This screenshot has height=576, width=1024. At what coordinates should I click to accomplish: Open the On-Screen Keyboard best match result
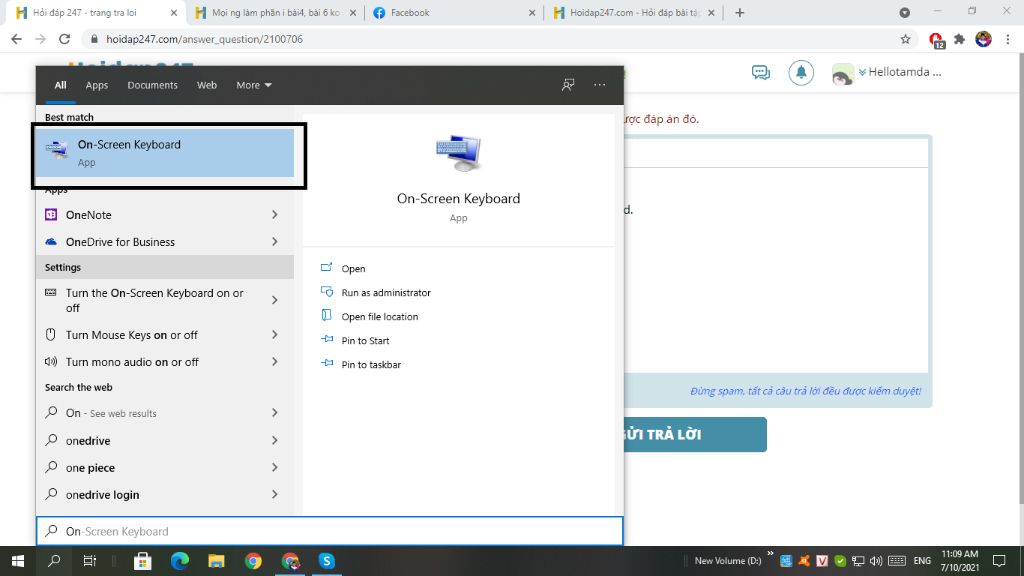click(x=165, y=153)
